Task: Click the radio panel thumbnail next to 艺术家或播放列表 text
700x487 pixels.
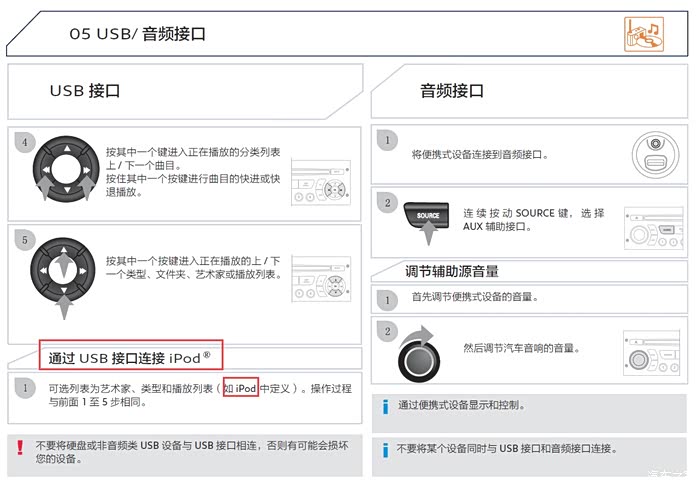Action: [x=321, y=278]
